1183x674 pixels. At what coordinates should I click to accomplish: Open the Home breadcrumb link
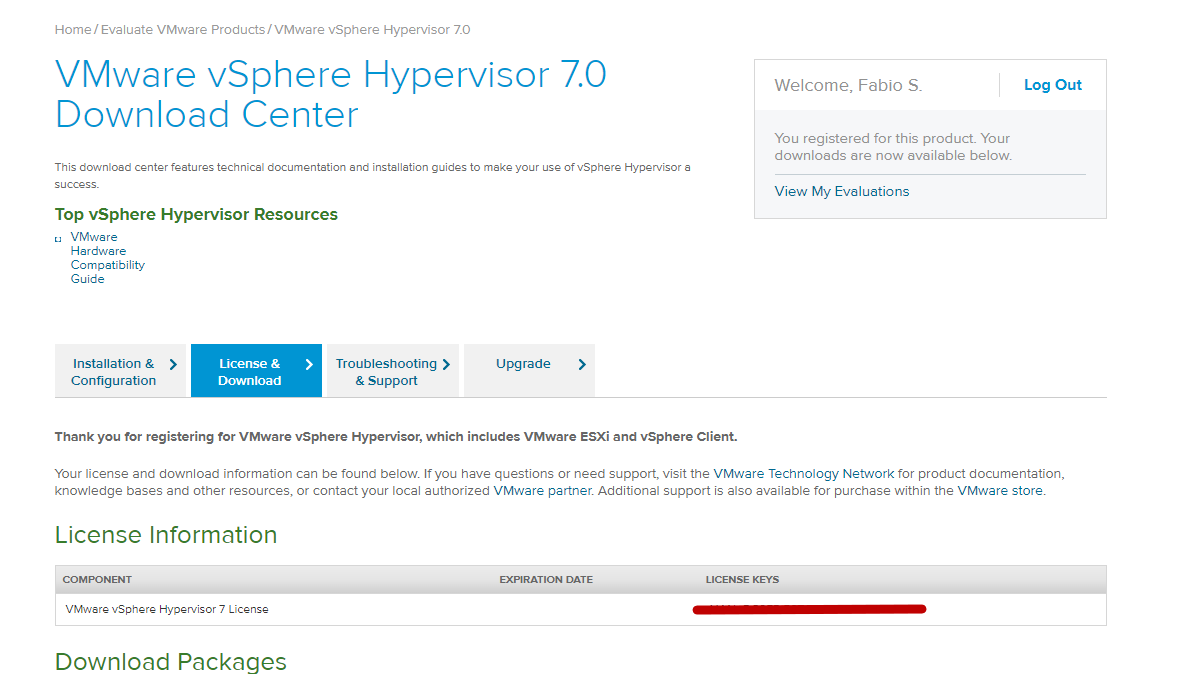click(72, 29)
